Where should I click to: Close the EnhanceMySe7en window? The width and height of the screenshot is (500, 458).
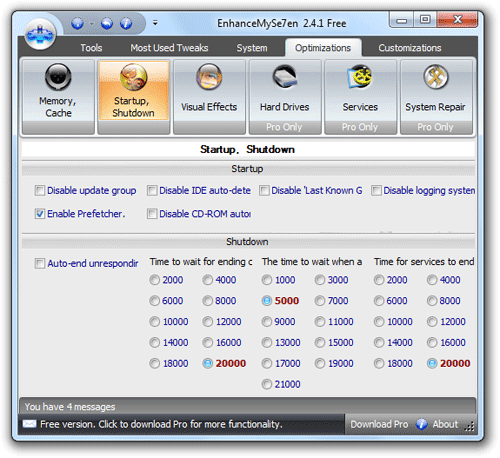[457, 19]
